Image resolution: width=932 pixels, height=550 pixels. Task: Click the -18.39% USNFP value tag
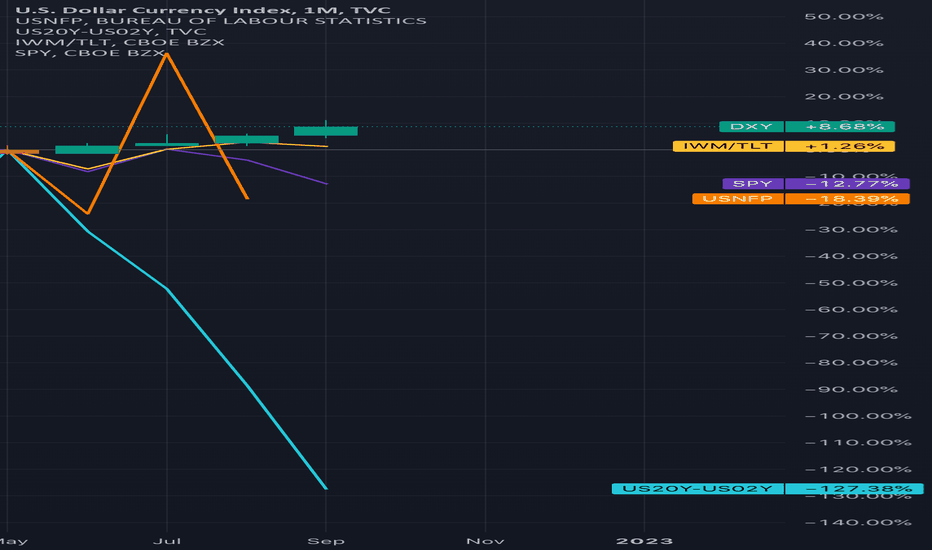click(847, 199)
